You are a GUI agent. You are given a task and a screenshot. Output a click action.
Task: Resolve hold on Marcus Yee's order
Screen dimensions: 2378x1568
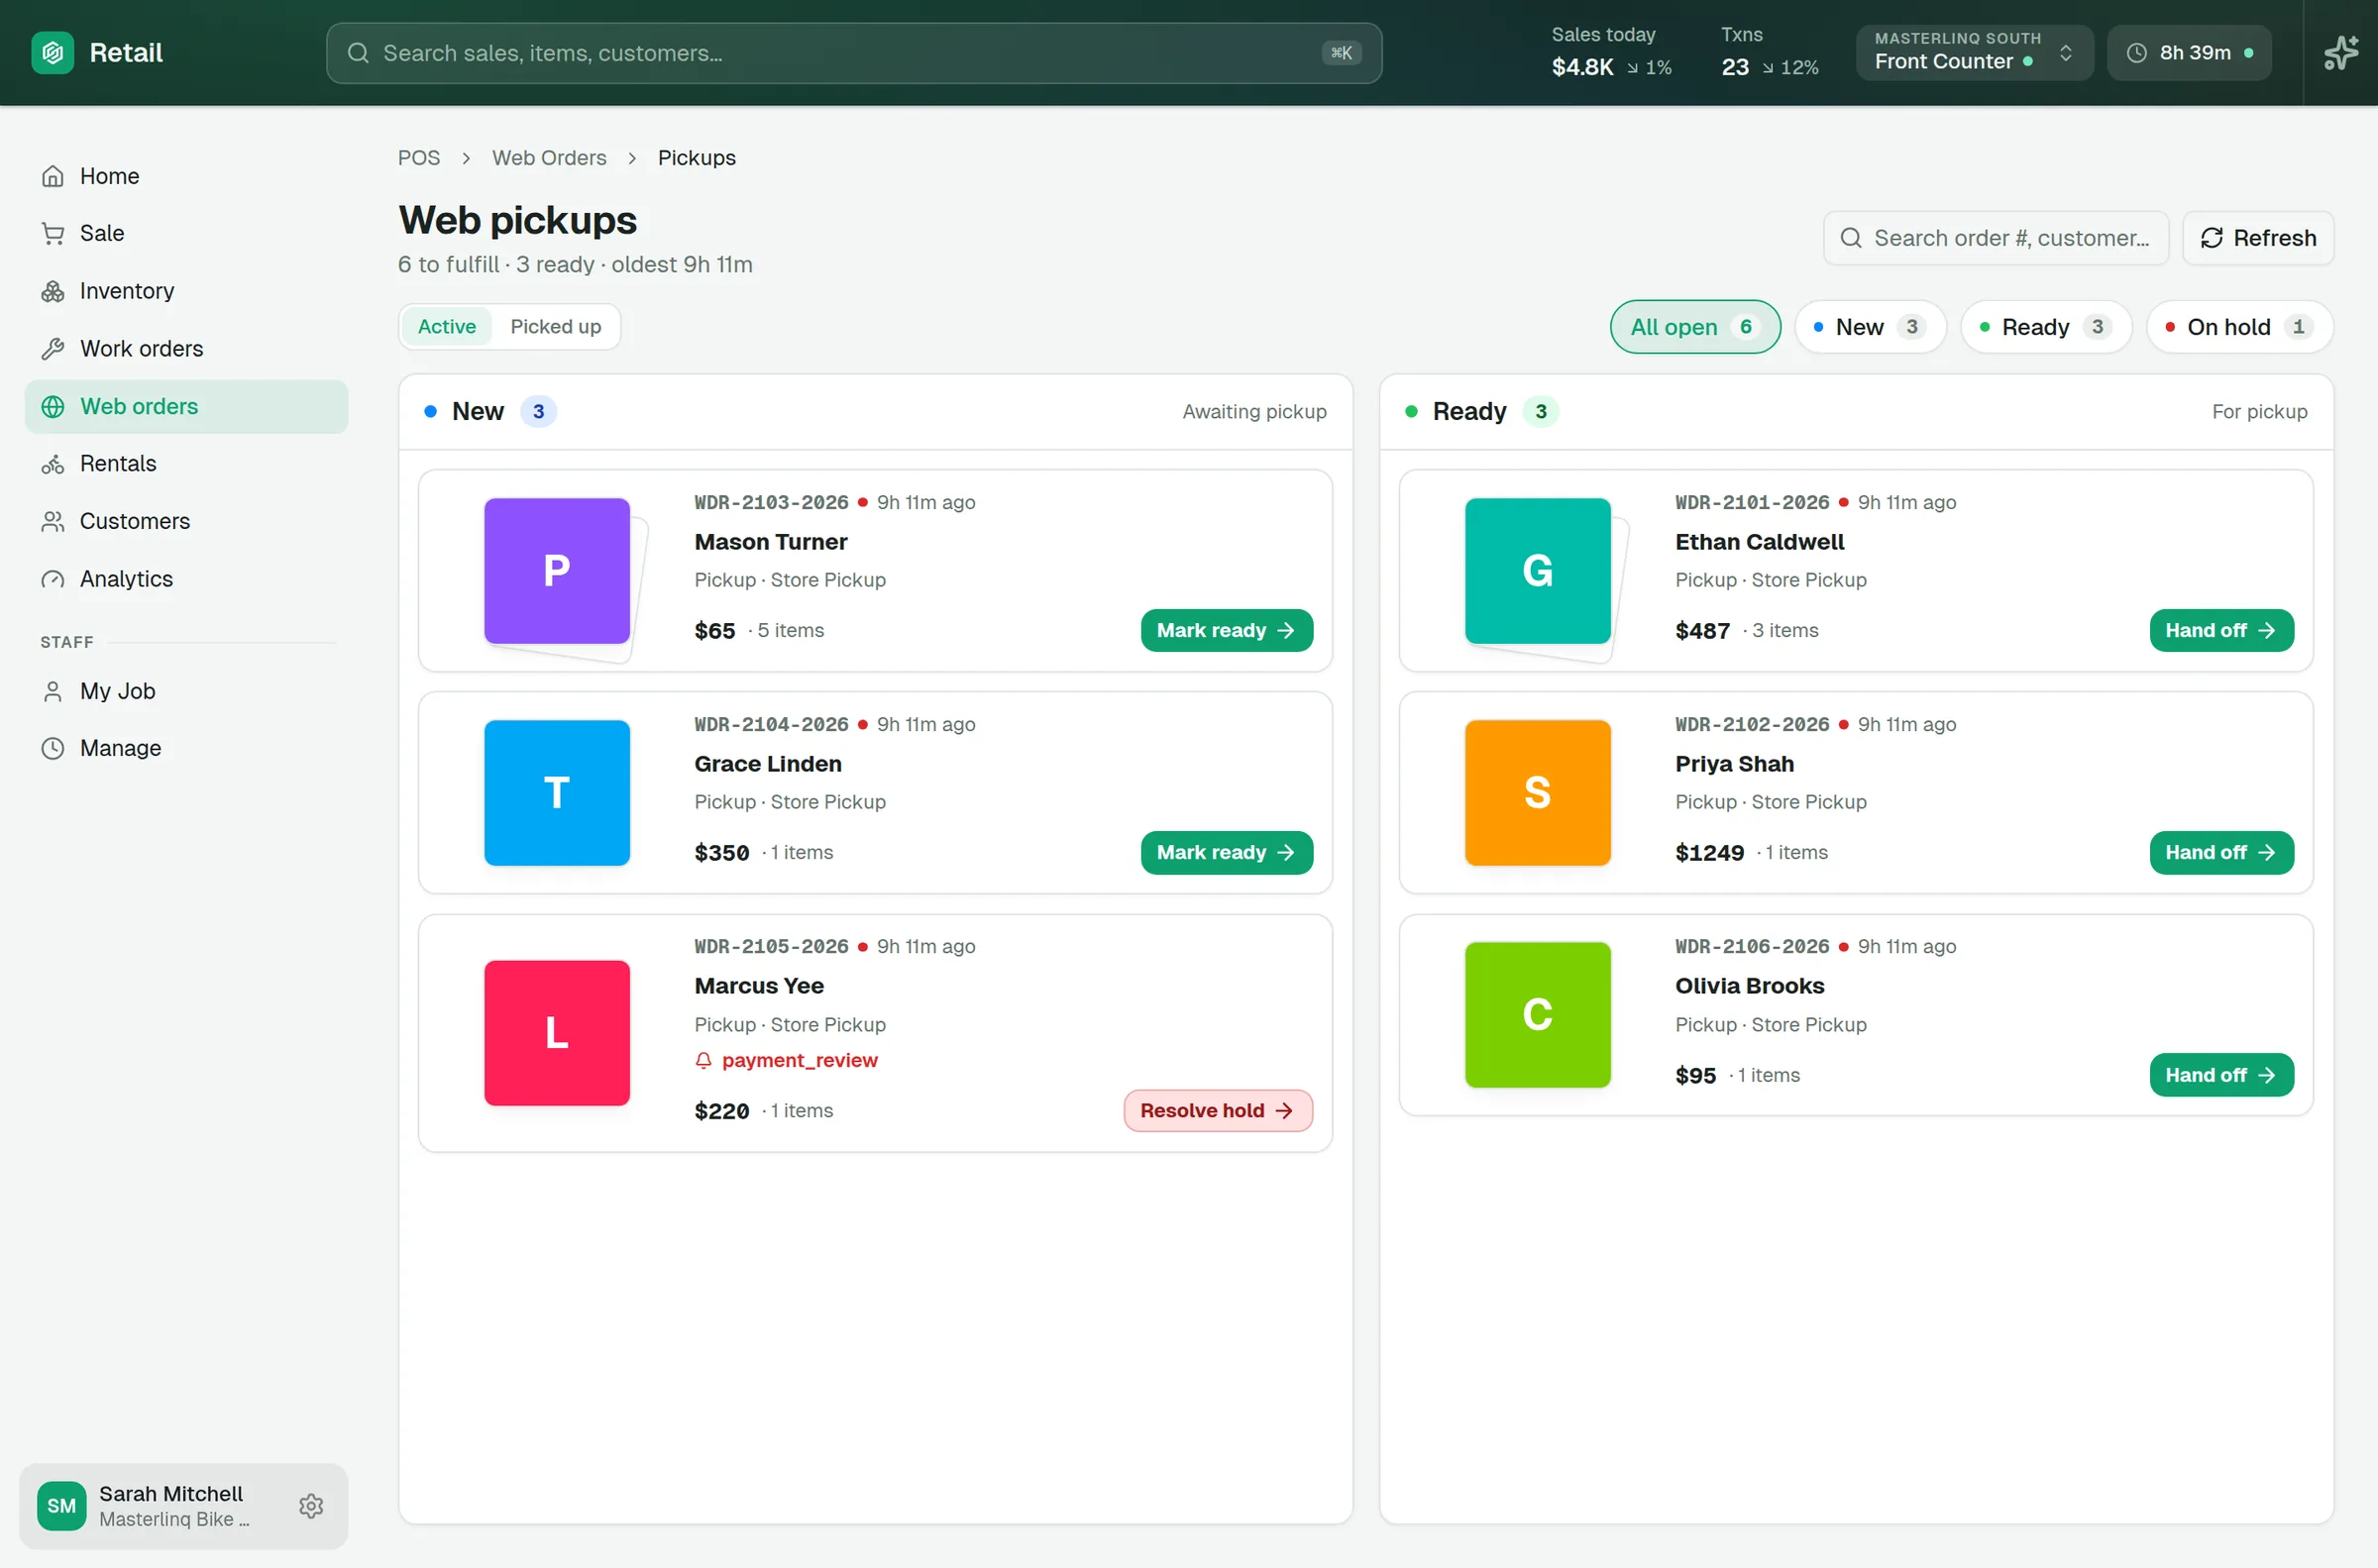coord(1217,1110)
